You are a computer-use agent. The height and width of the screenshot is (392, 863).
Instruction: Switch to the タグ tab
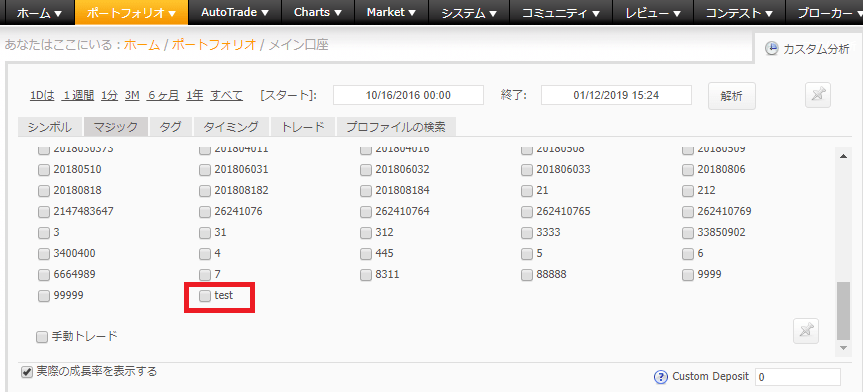[x=170, y=127]
